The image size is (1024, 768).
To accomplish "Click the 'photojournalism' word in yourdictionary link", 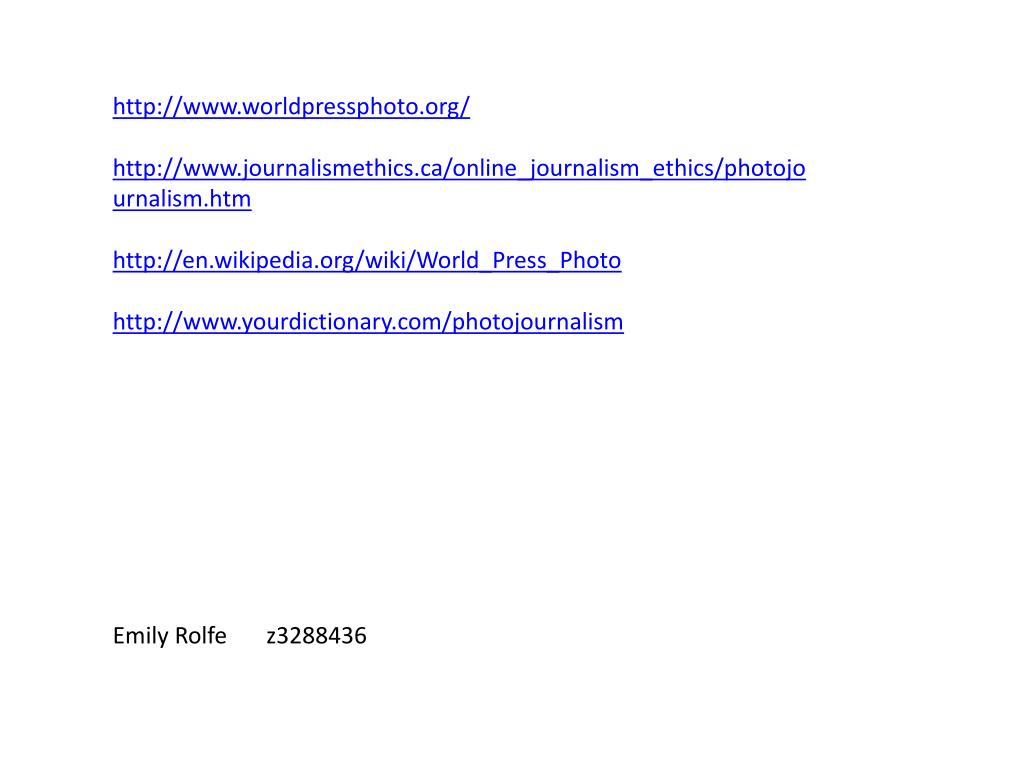I will pyautogui.click(x=537, y=322).
